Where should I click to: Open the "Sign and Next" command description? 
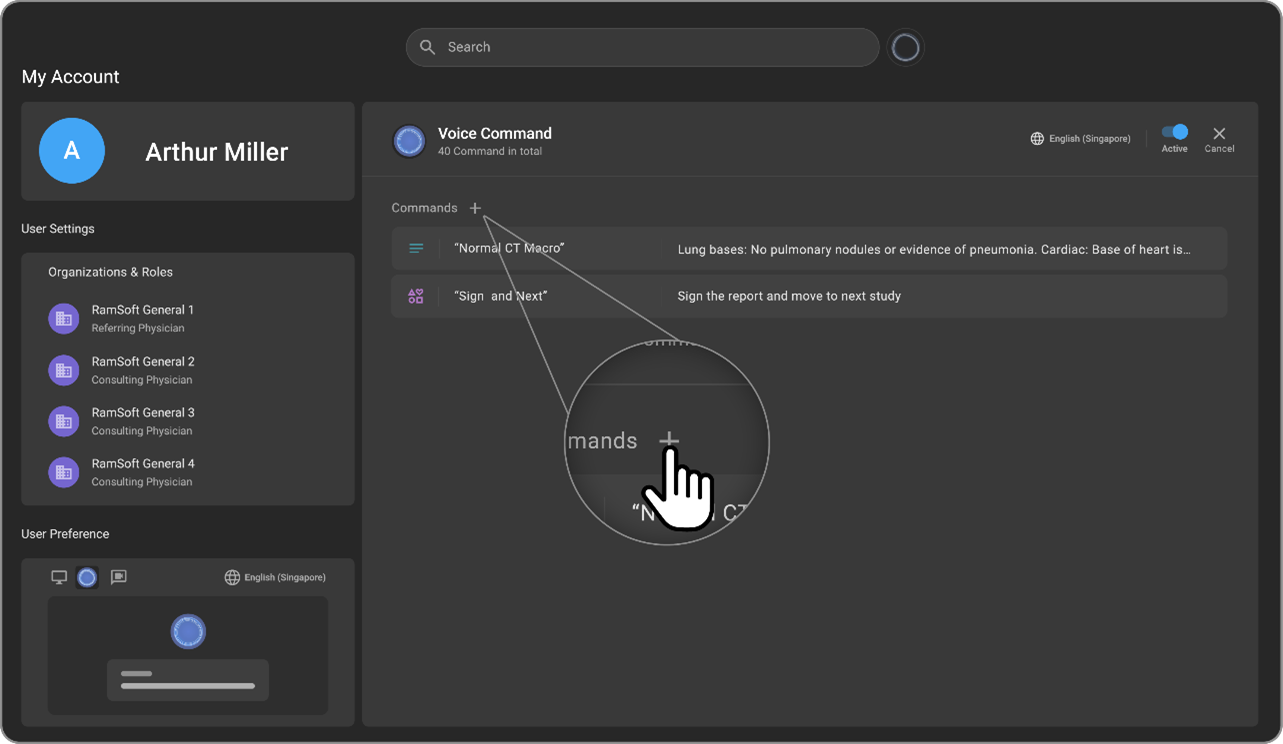(789, 296)
